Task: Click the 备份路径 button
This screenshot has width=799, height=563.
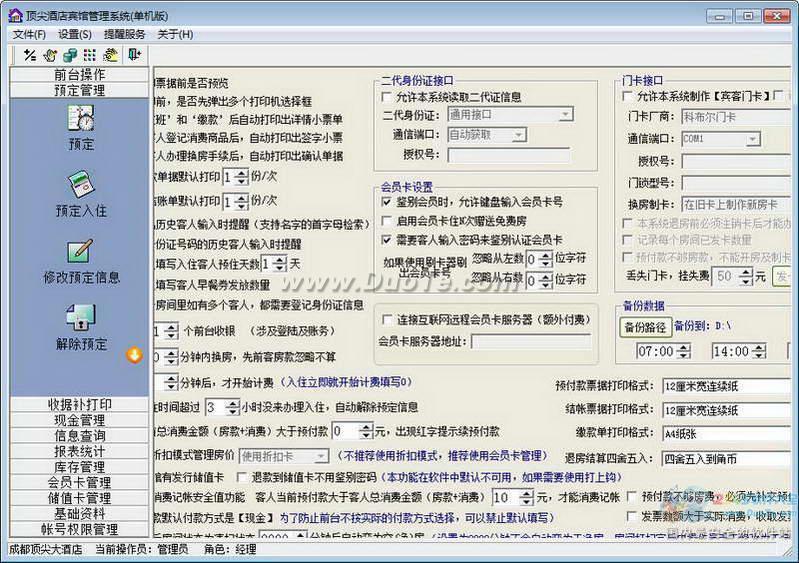Action: 645,327
